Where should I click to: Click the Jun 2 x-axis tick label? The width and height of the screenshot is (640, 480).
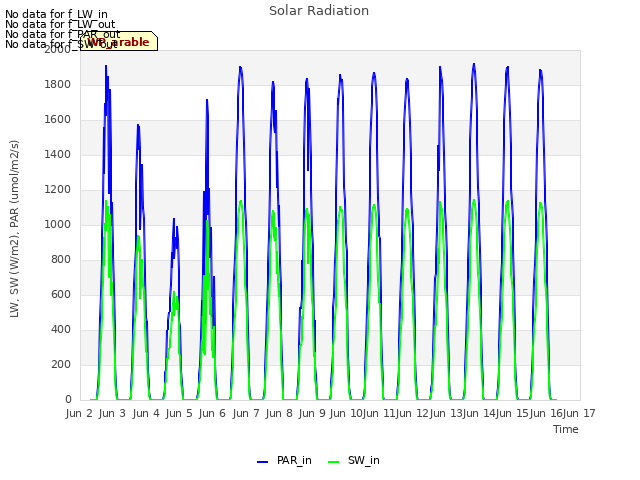coord(79,413)
